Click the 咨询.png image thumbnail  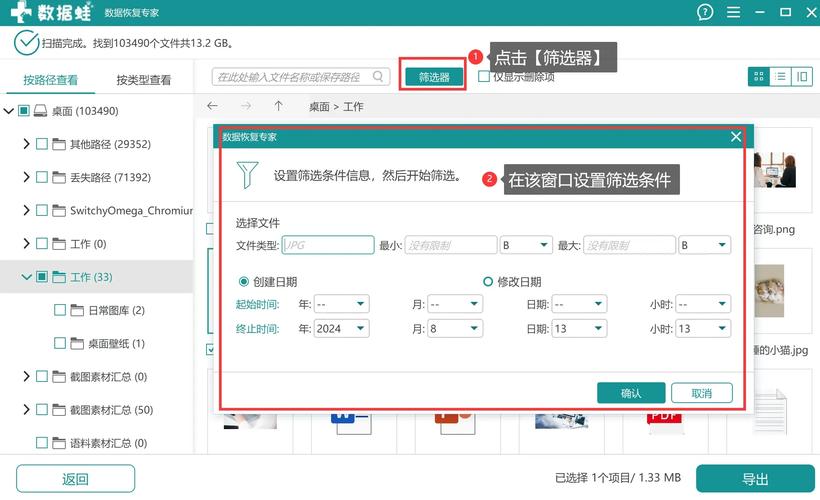[x=775, y=170]
